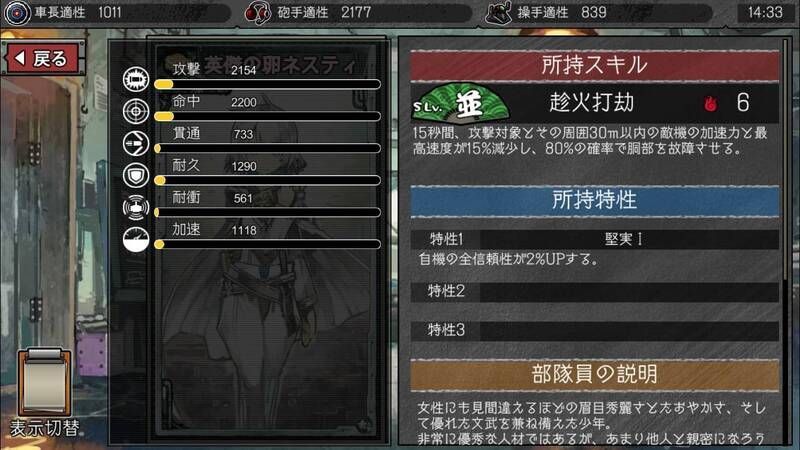
Task: Click the 戻る back button
Action: click(x=44, y=59)
